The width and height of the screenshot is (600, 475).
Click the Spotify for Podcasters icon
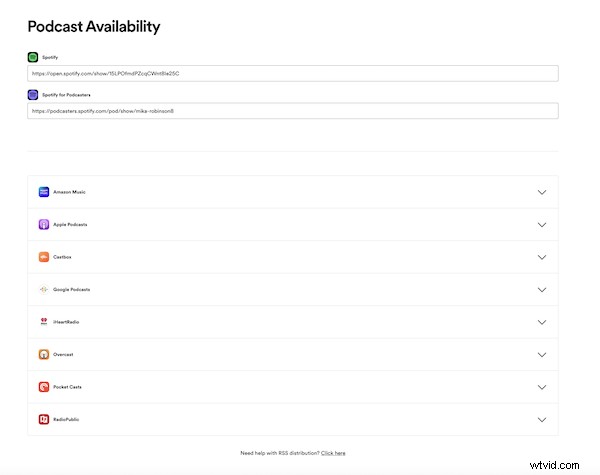click(x=33, y=96)
